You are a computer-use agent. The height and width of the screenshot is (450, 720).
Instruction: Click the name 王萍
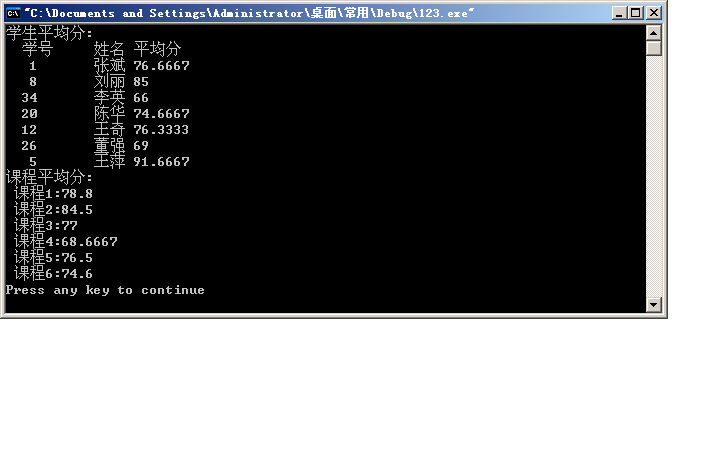coord(109,161)
